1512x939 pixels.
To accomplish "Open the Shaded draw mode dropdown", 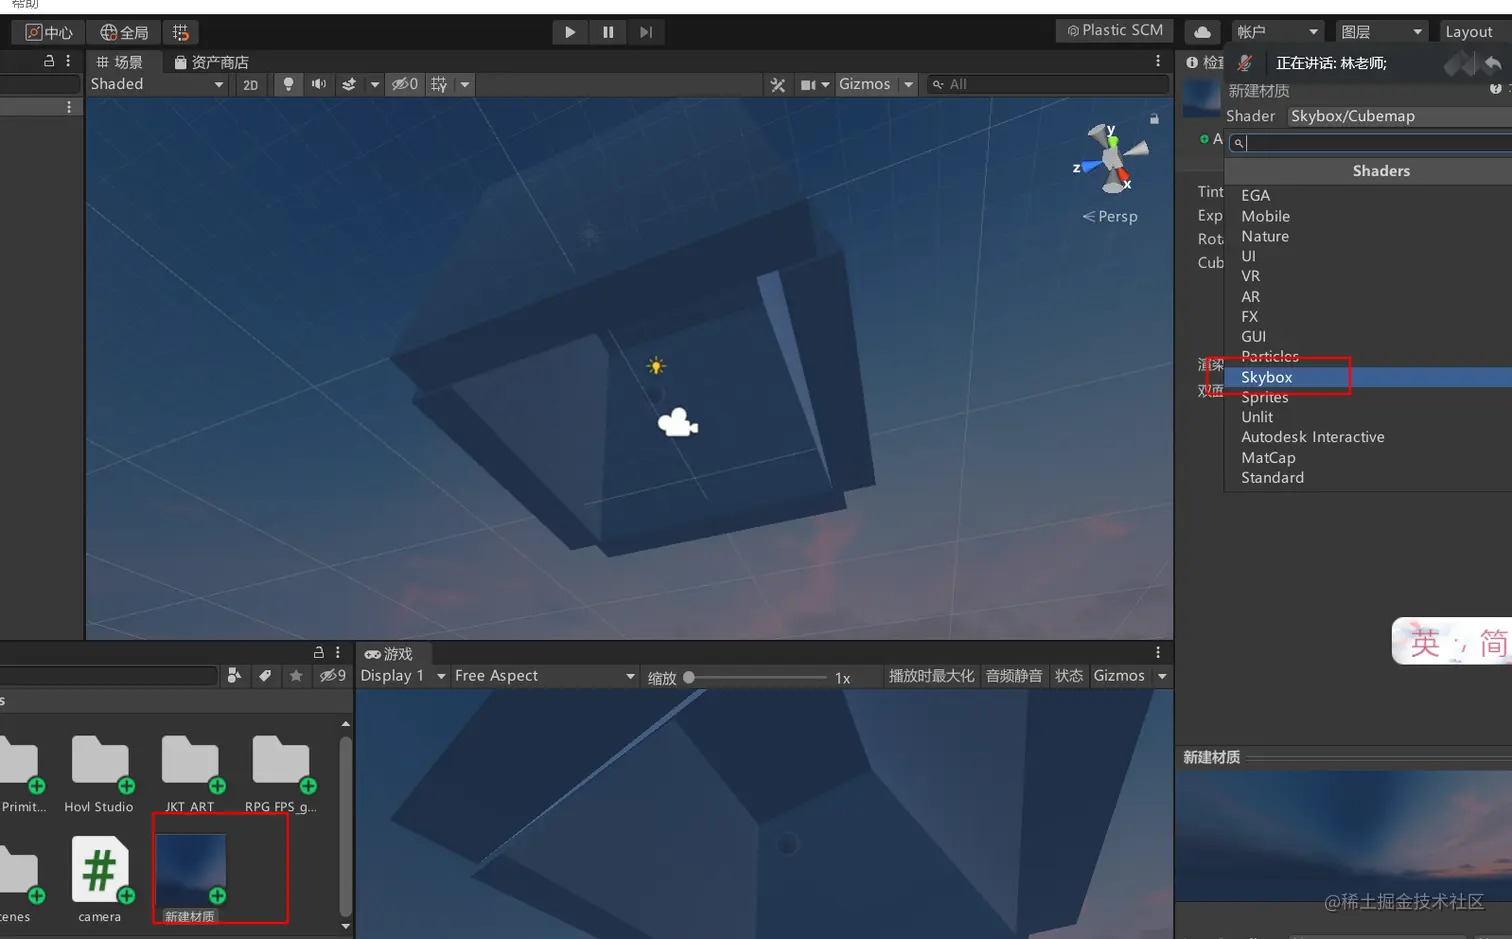I will [x=157, y=84].
